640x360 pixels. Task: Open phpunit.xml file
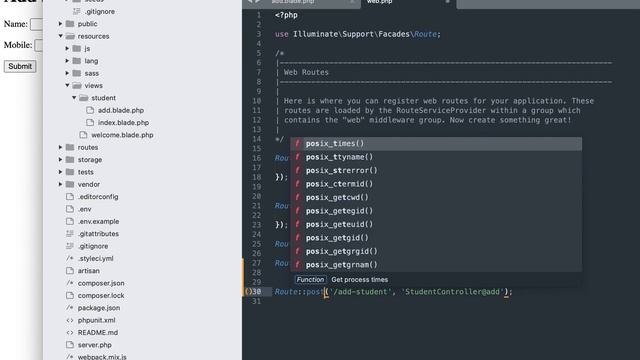point(96,320)
